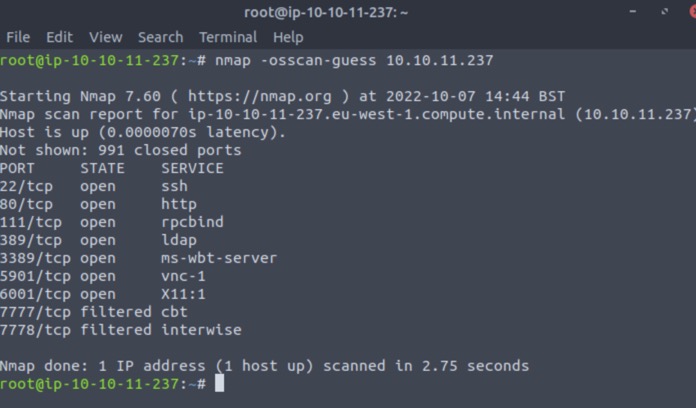
Task: Open the View menu
Action: [x=105, y=37]
